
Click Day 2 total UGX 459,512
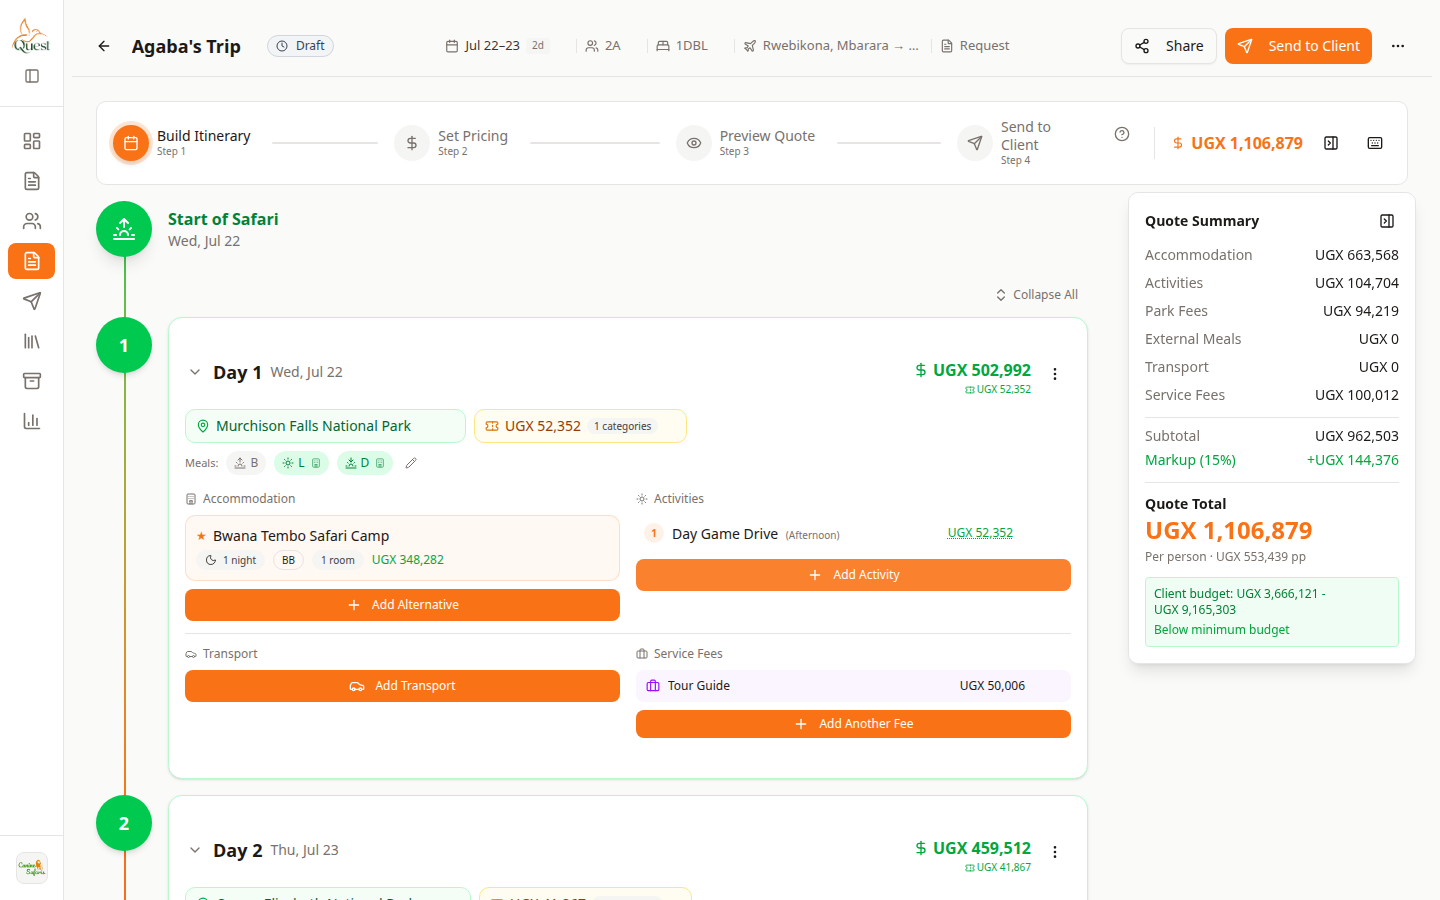tap(973, 848)
